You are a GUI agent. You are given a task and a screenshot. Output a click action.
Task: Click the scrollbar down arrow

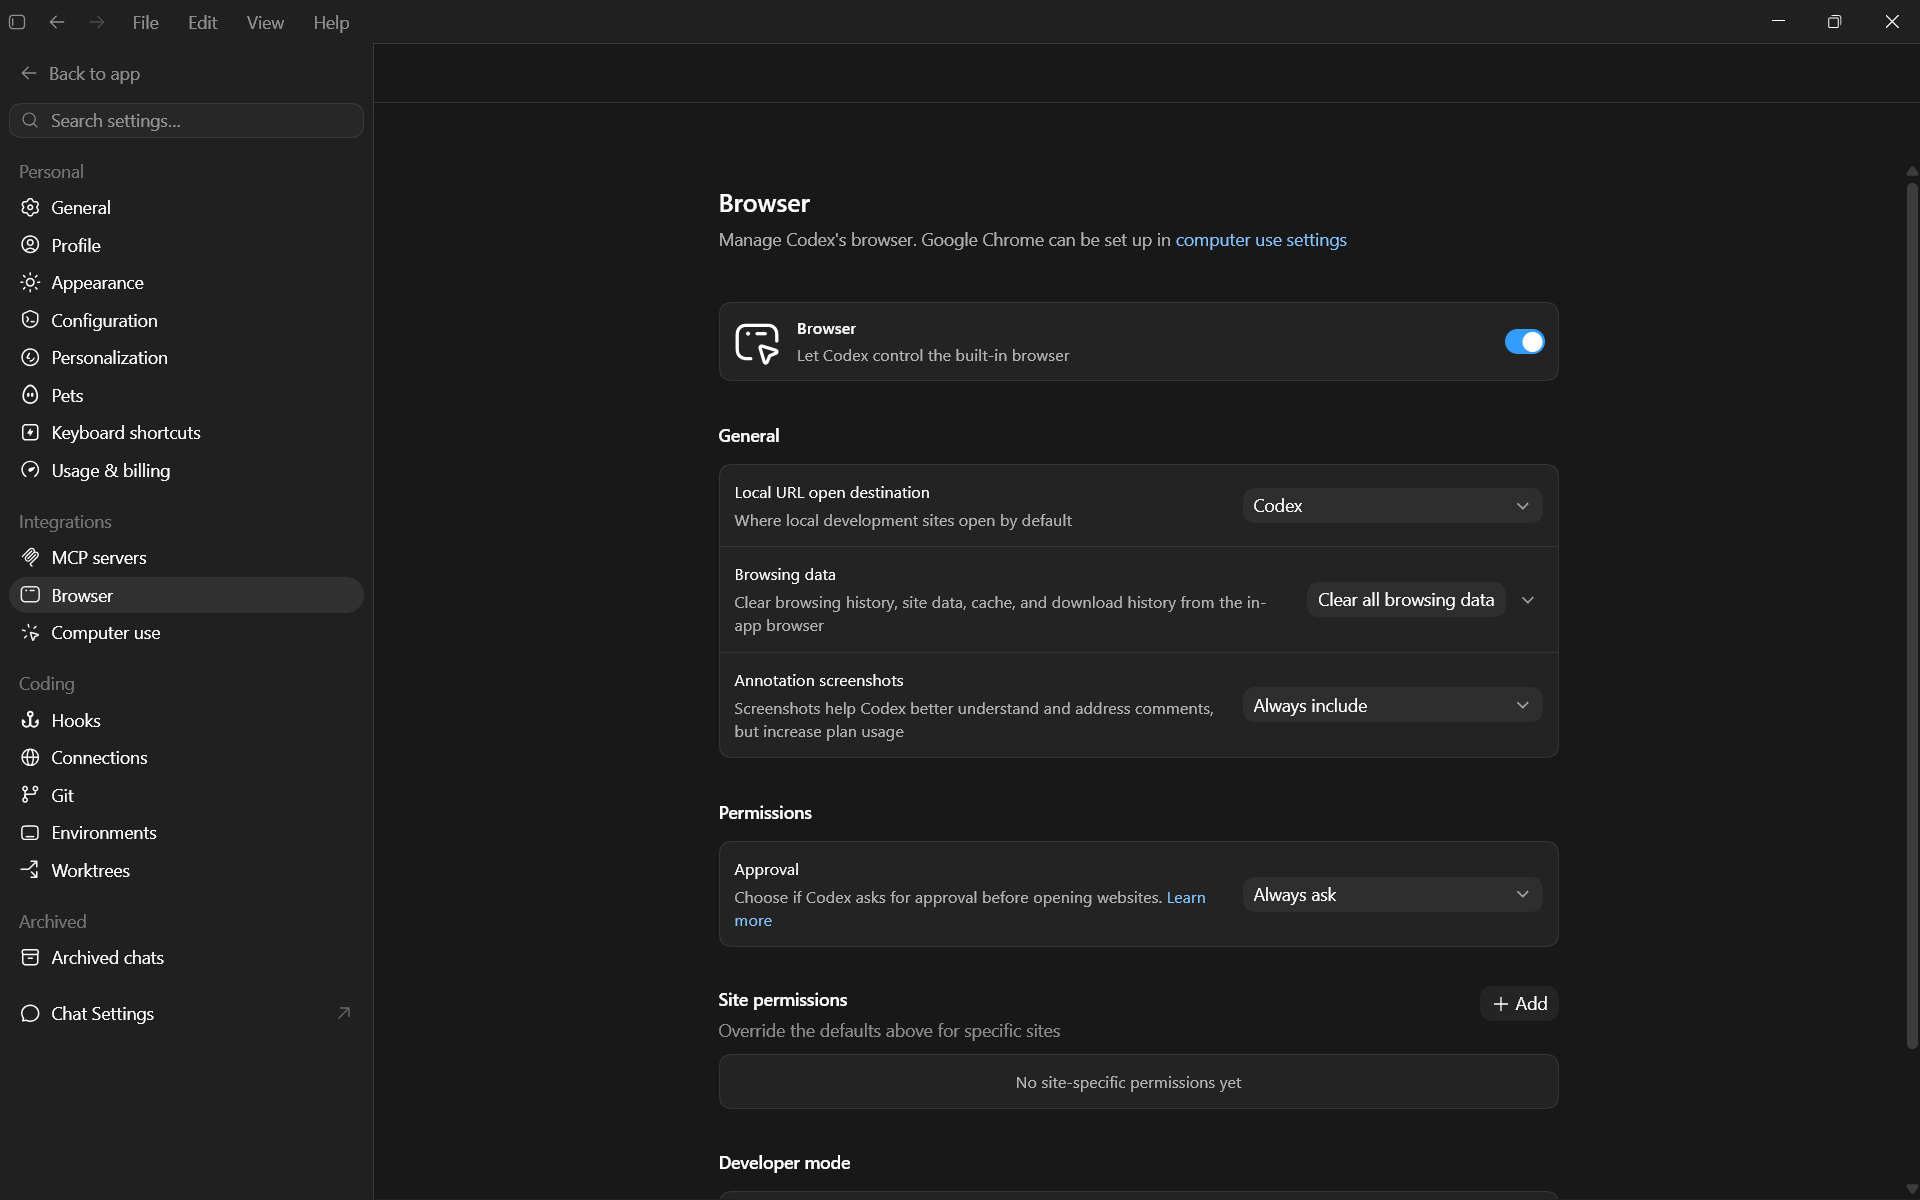(x=1912, y=1190)
